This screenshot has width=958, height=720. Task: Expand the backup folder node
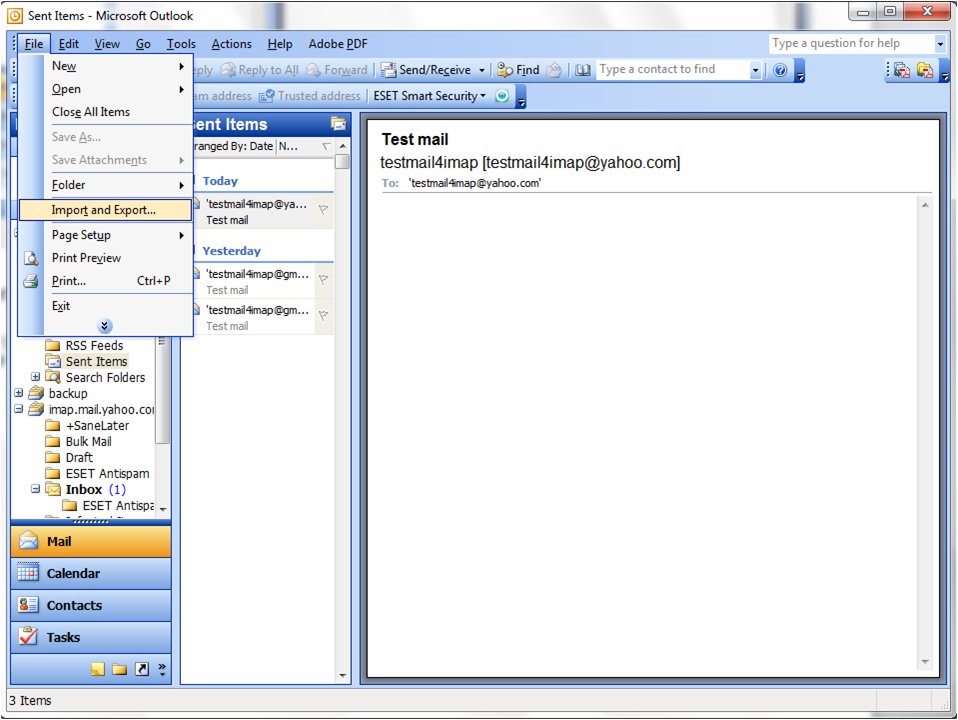(18, 393)
